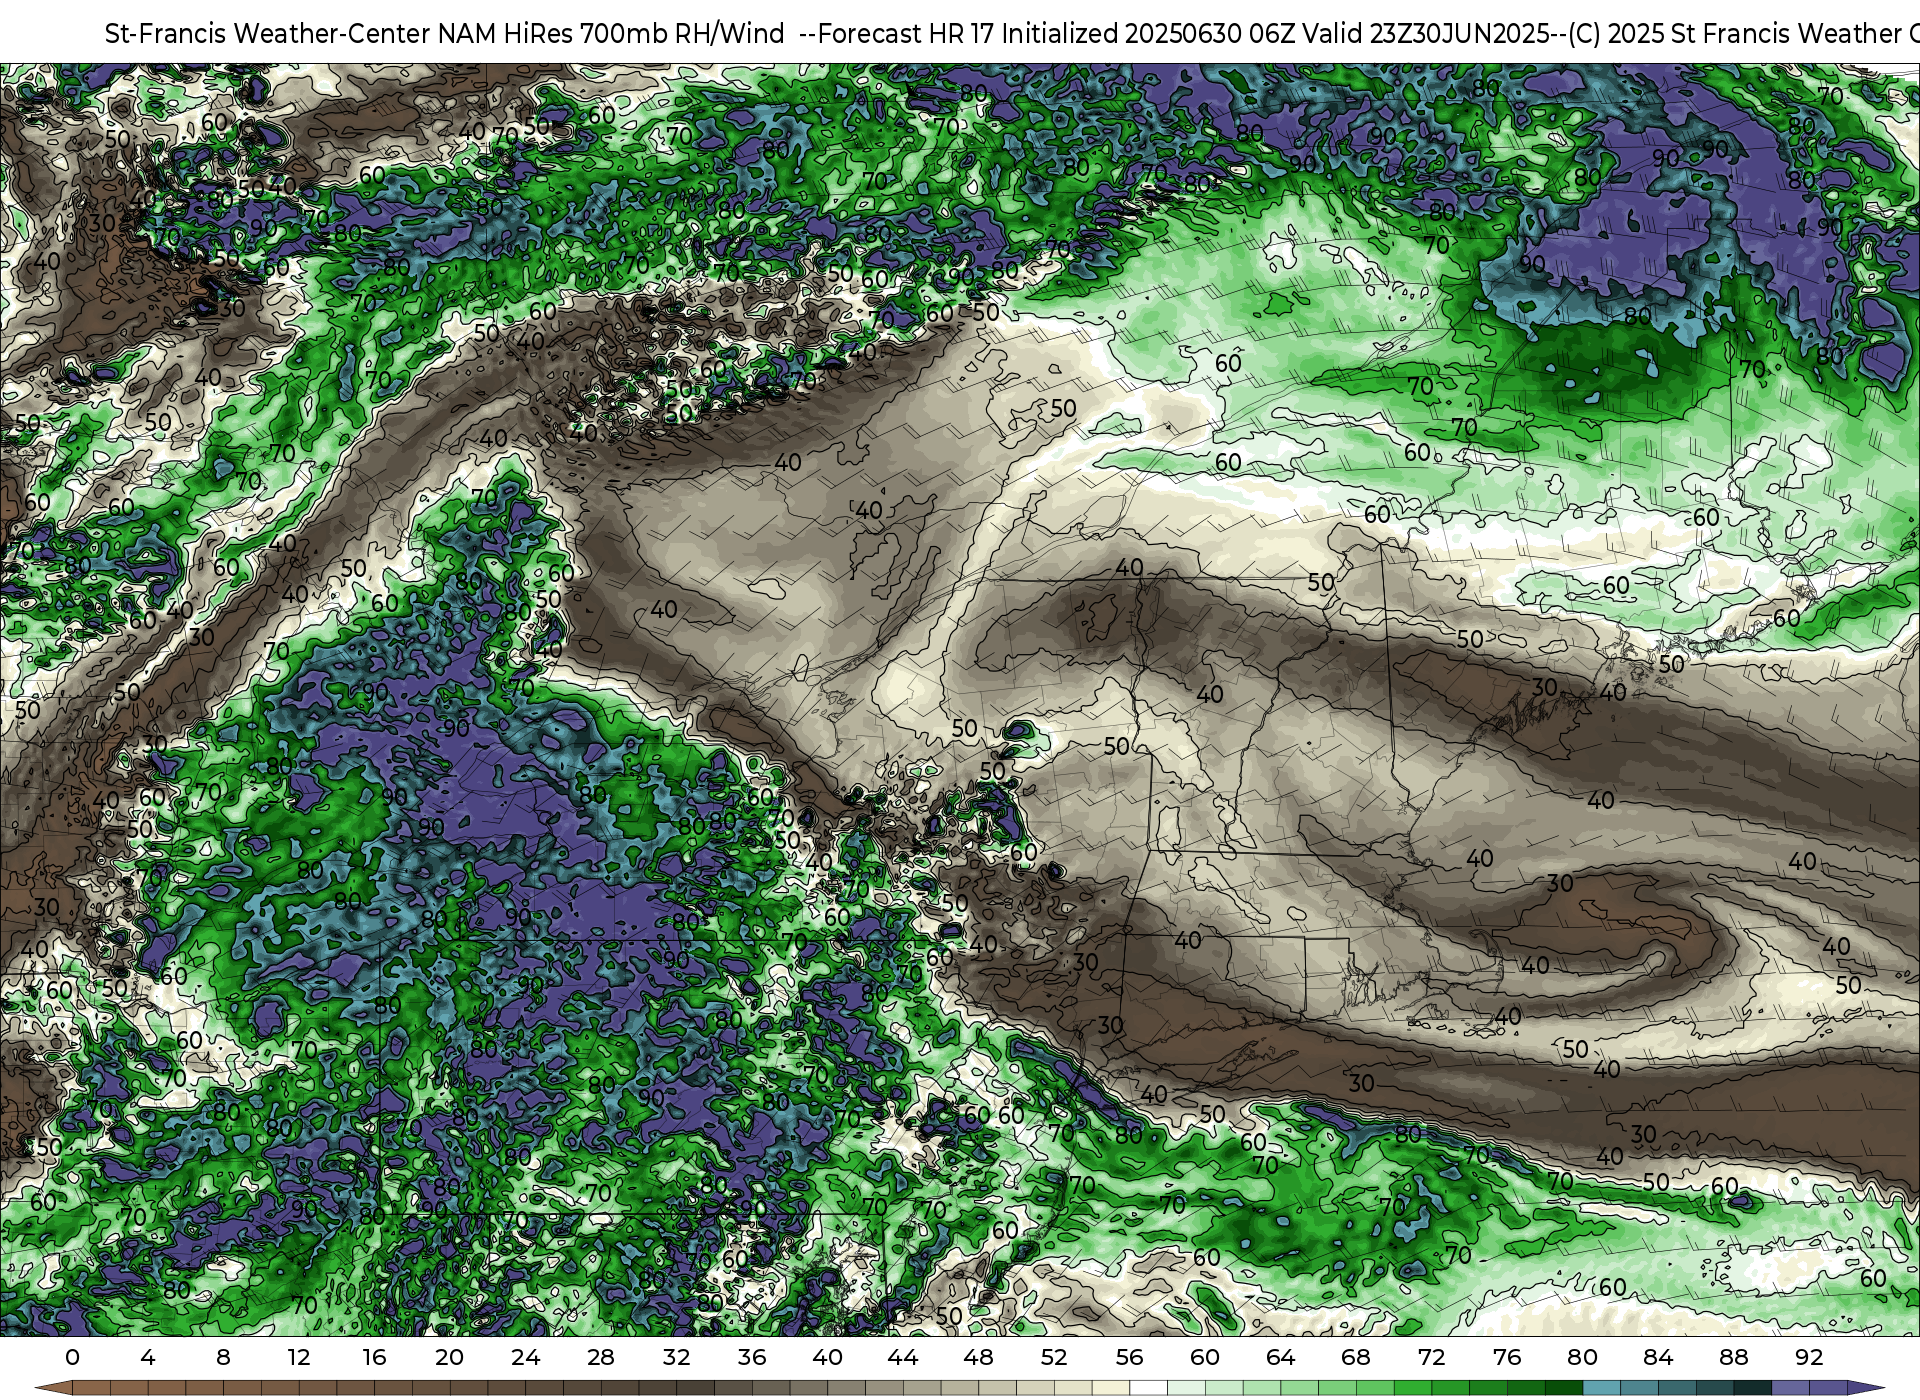The width and height of the screenshot is (1920, 1400).
Task: Click the colorbar tick label '88'
Action: (x=1733, y=1357)
